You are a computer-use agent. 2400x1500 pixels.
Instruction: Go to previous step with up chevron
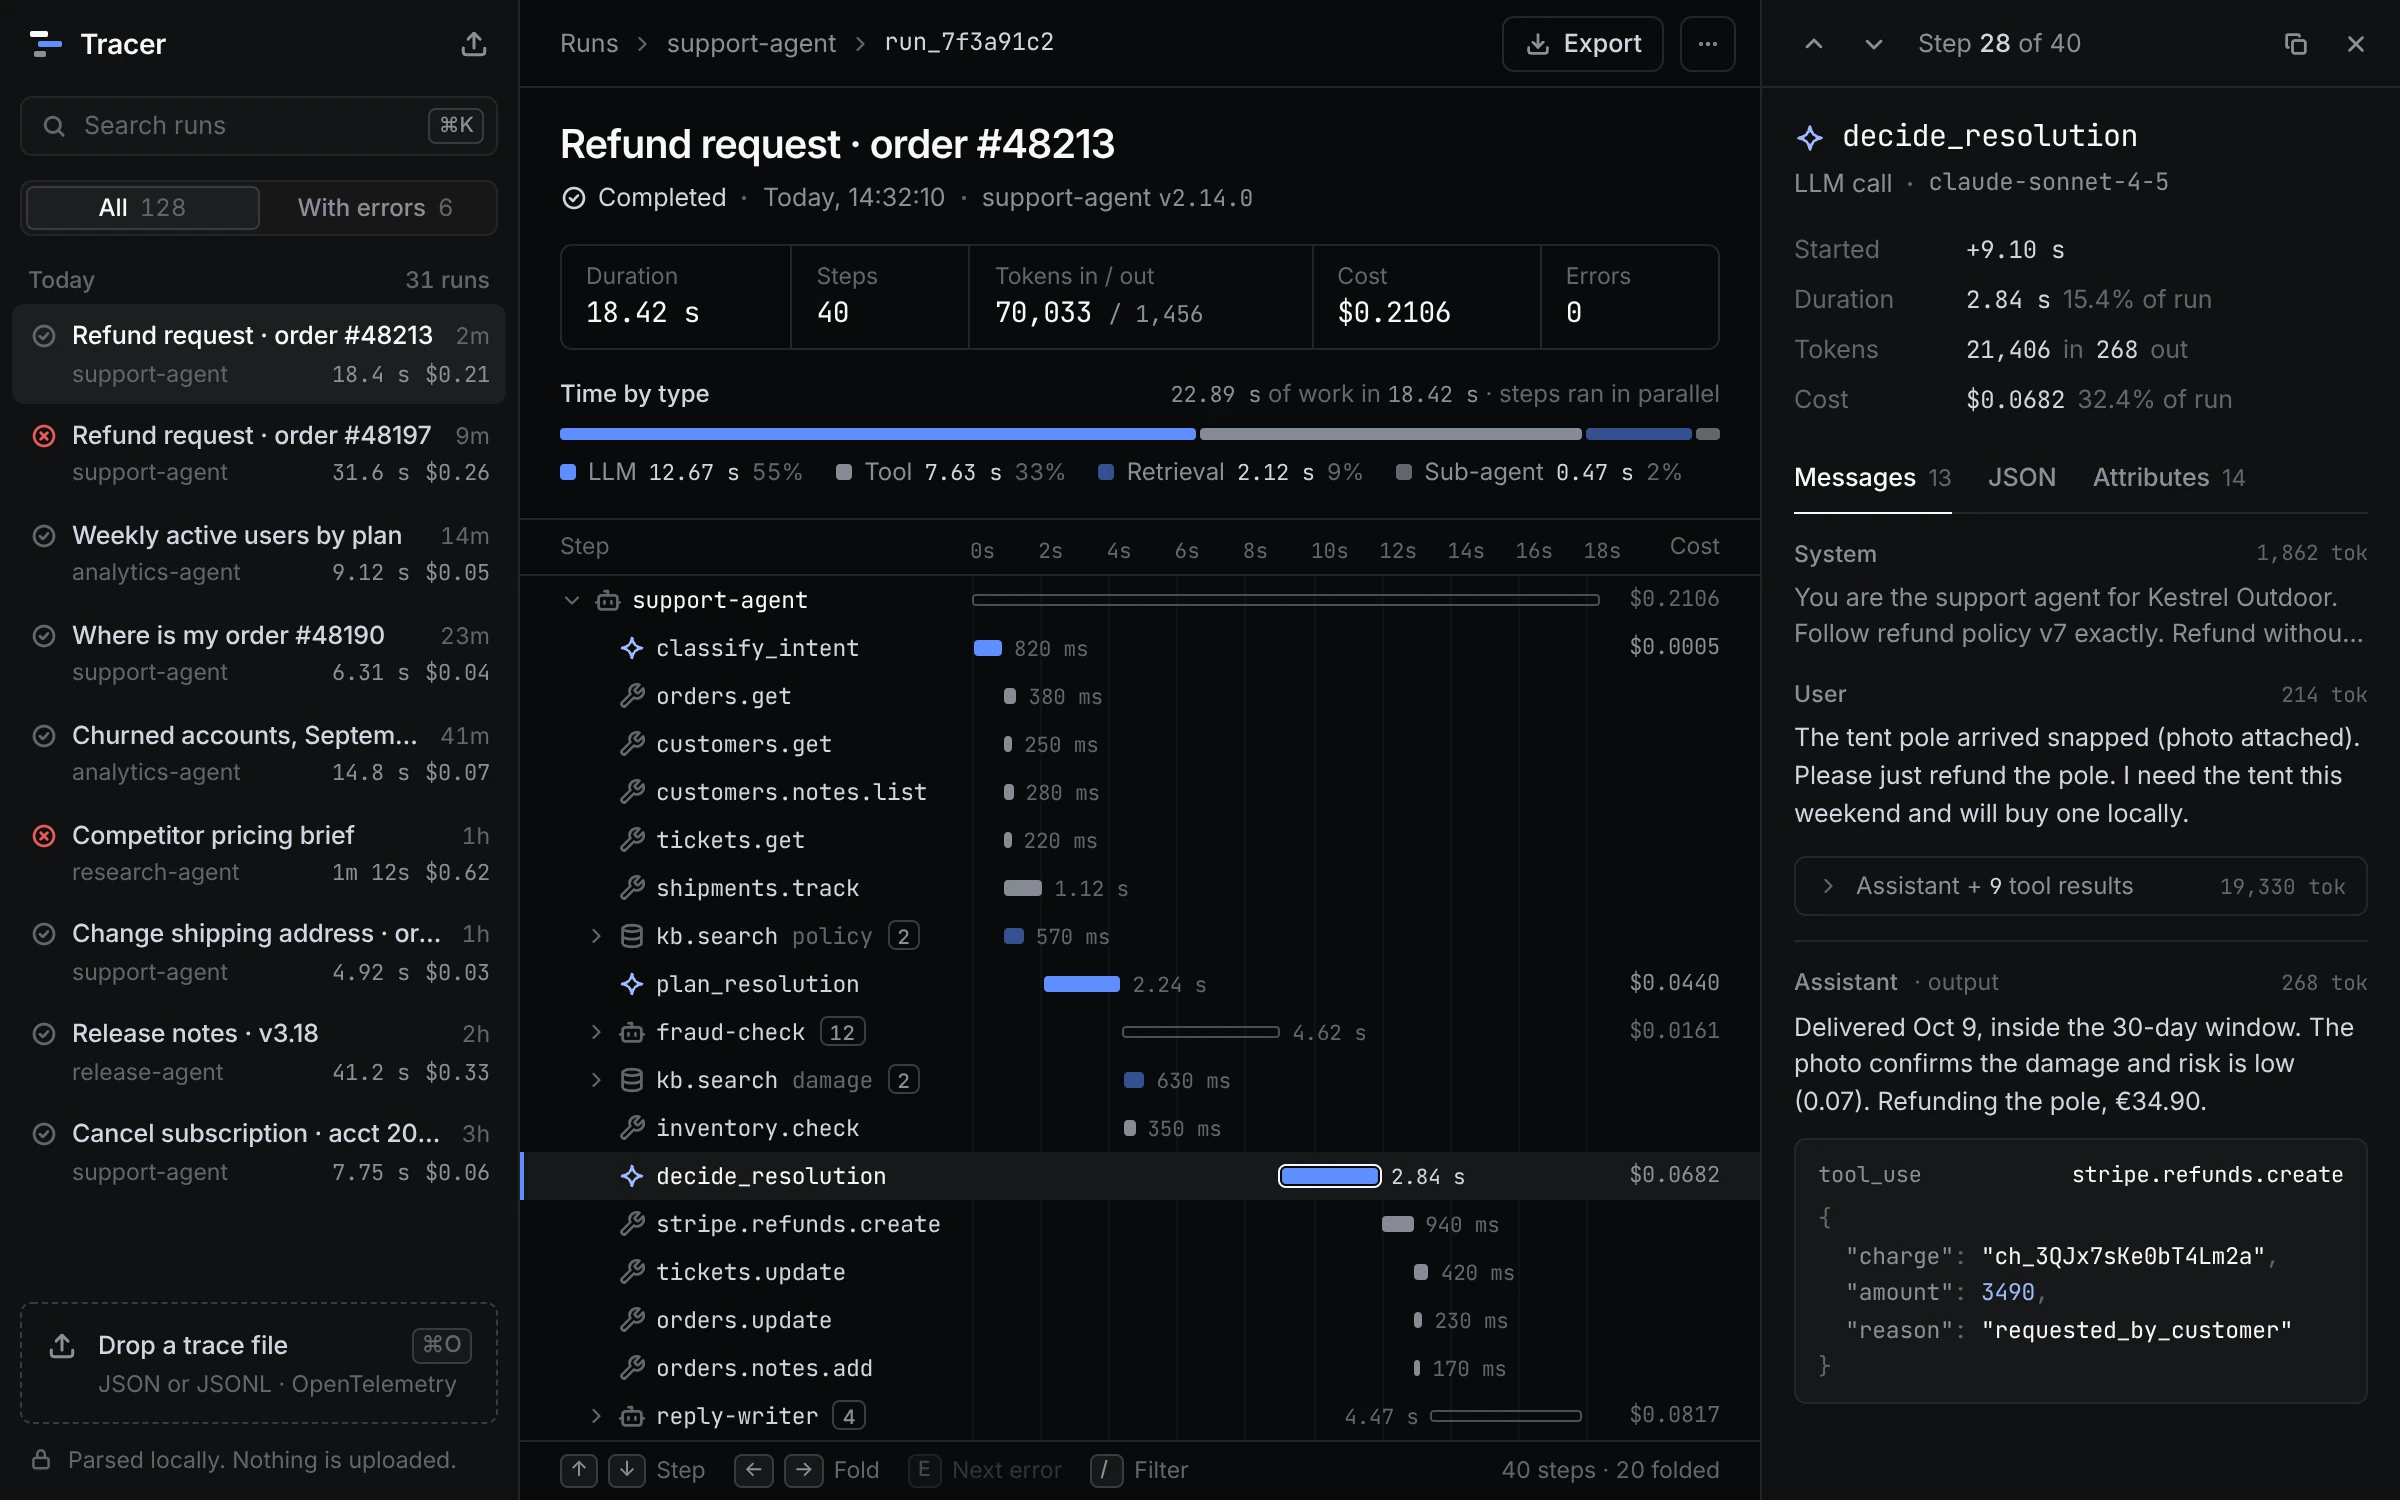coord(1813,44)
